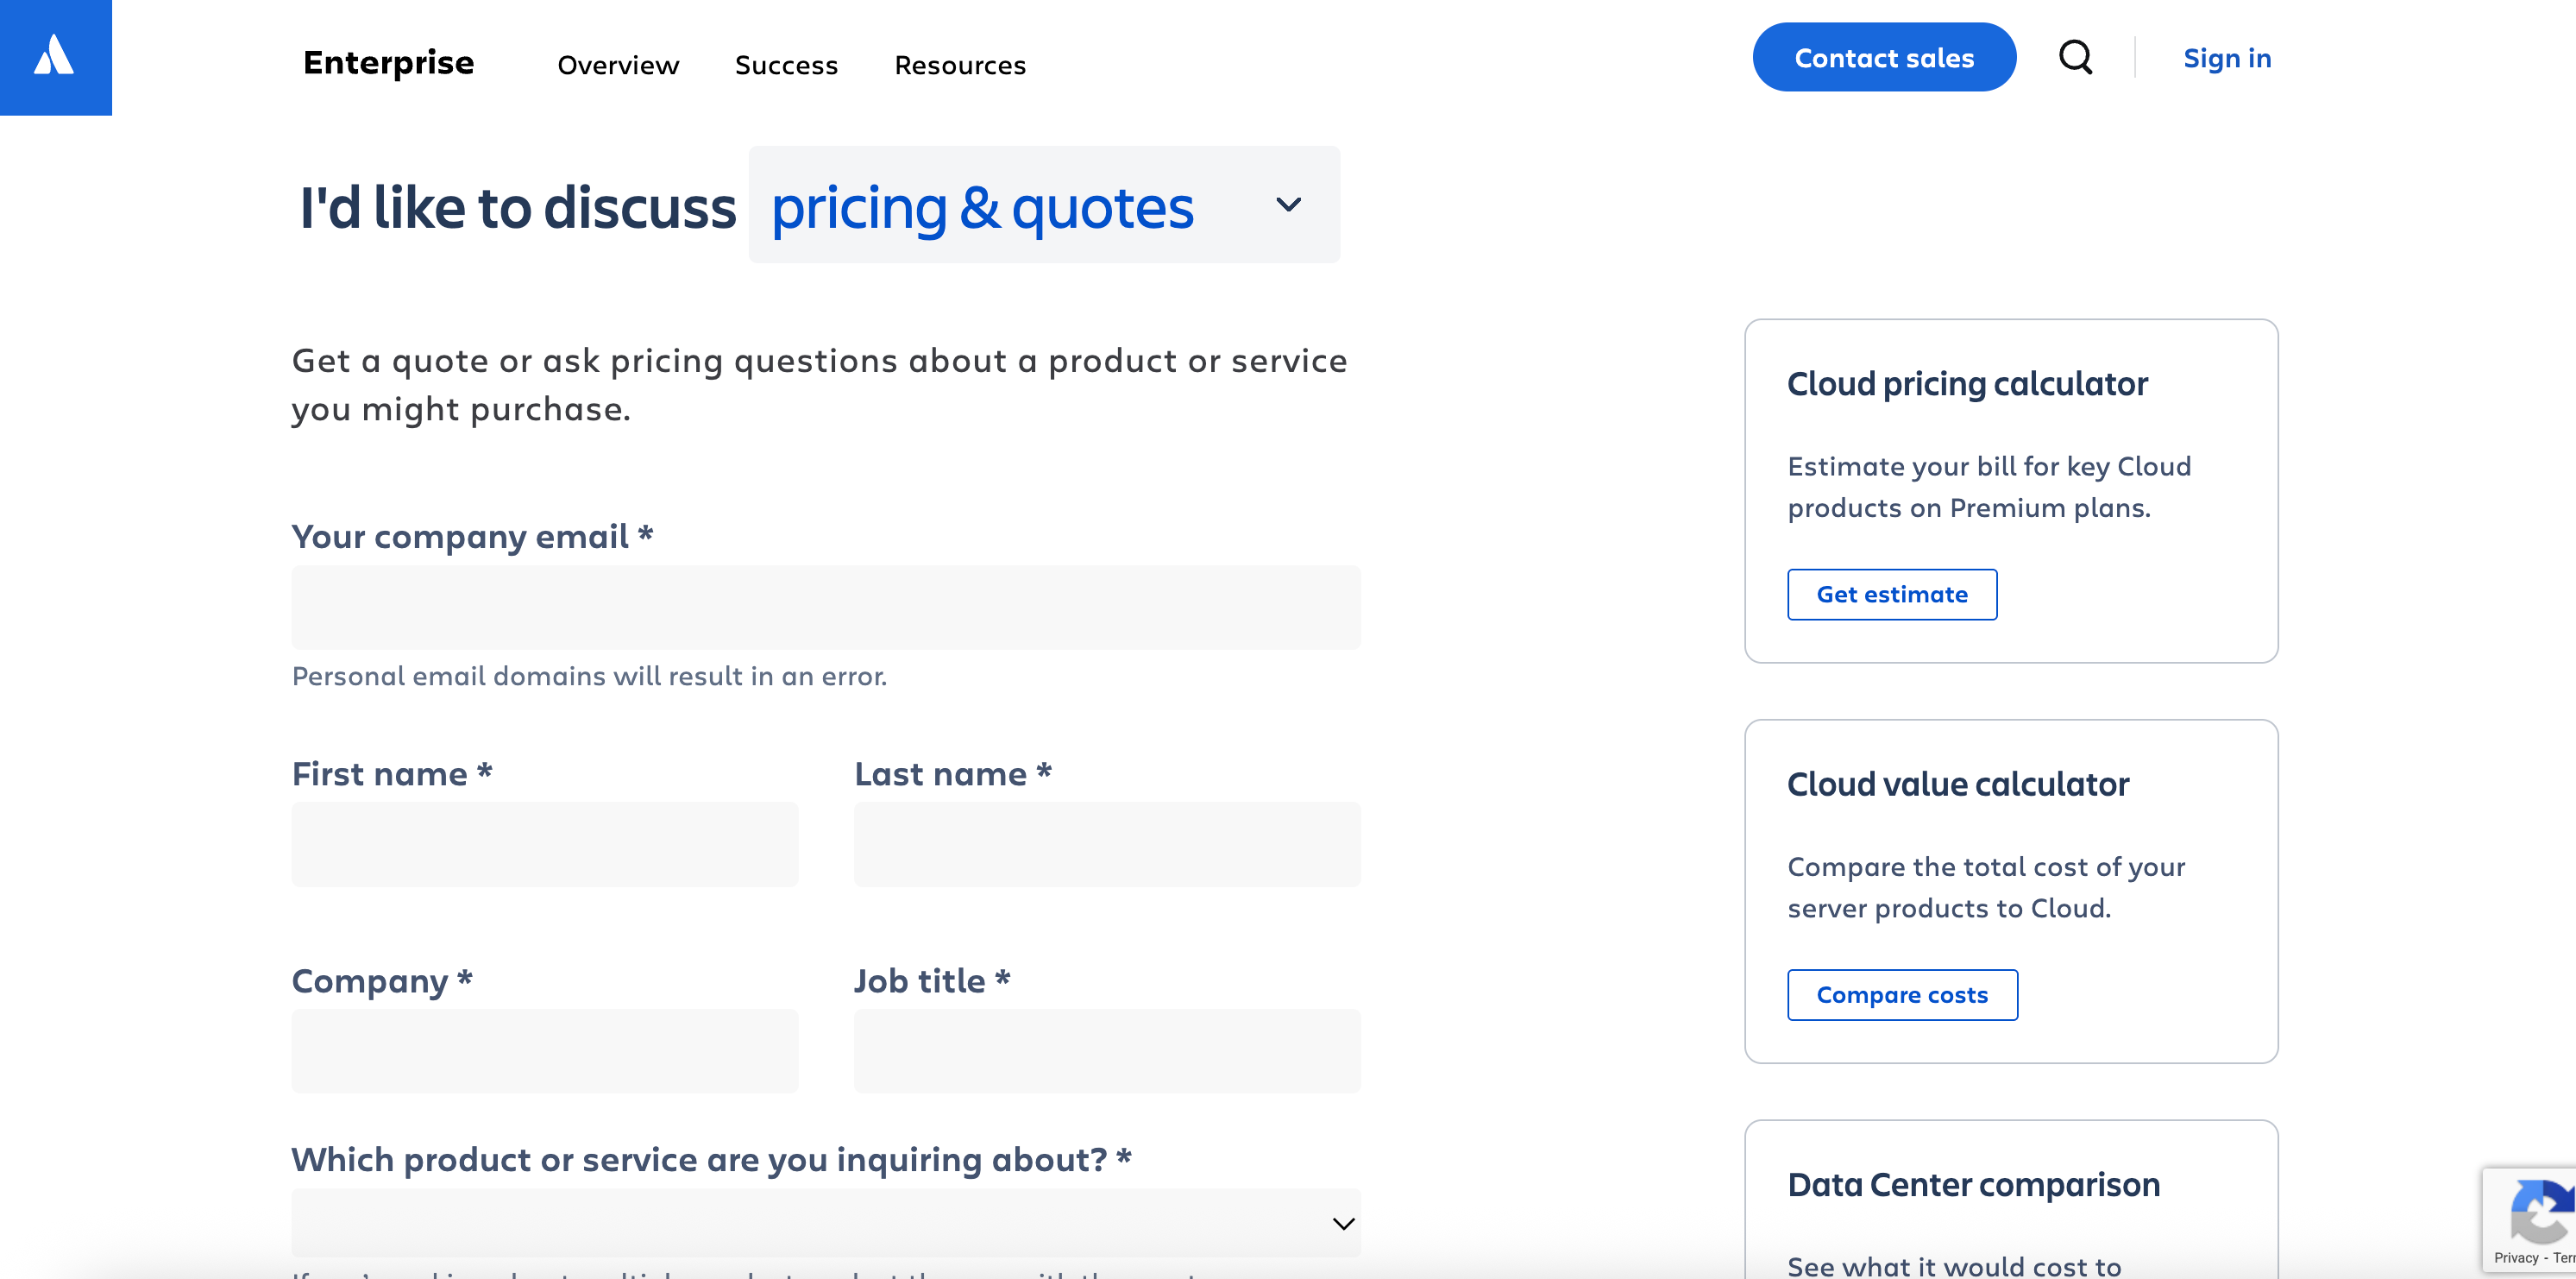
Task: Focus the Last name input field
Action: tap(1107, 843)
